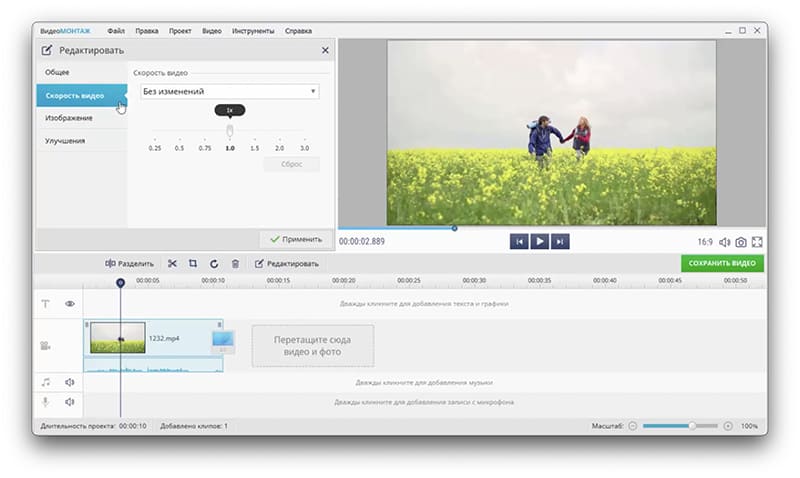Toggle visibility eye on text track

click(70, 303)
